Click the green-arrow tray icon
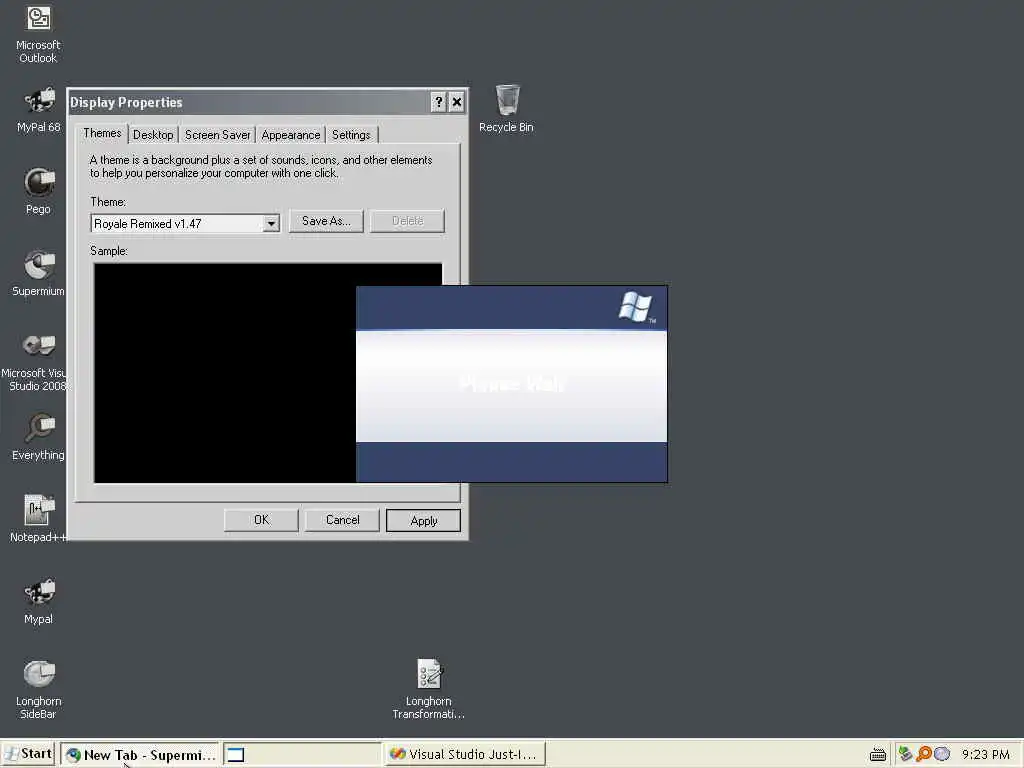1024x768 pixels. coord(905,754)
